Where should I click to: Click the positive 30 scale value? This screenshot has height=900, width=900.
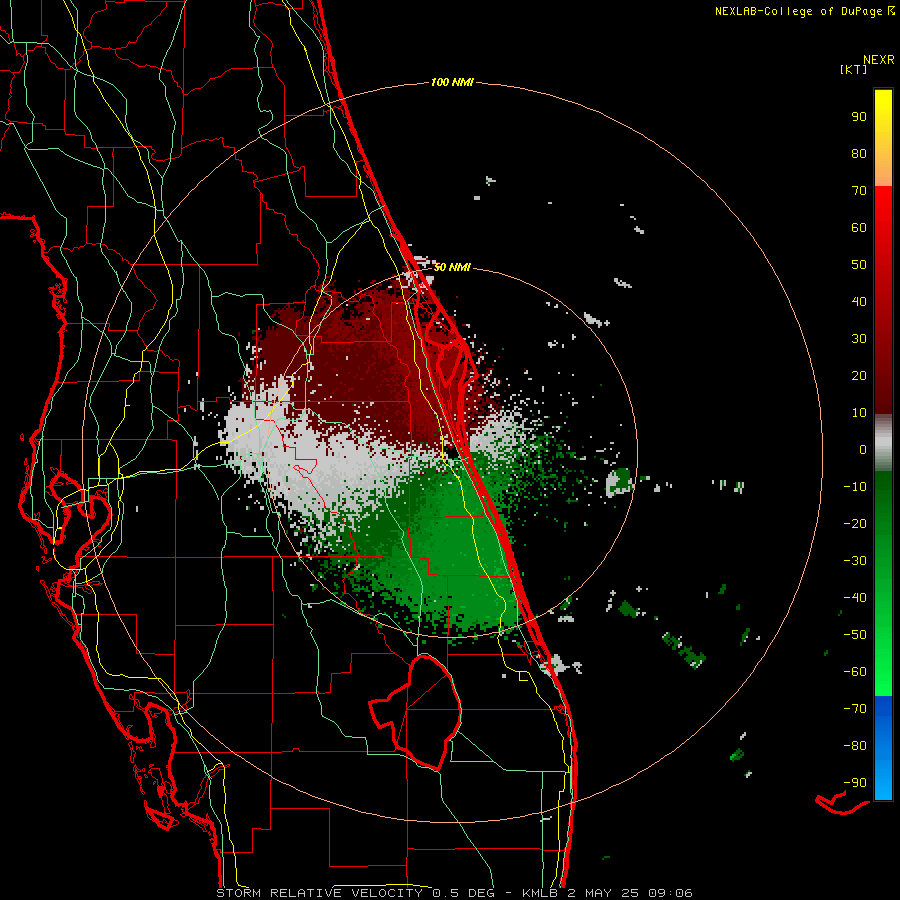click(x=859, y=339)
